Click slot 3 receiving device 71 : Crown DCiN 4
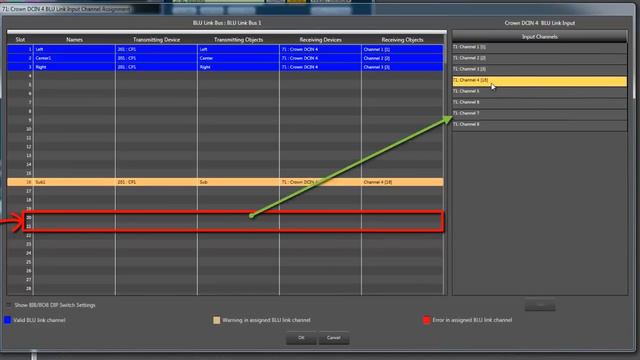 tap(320, 67)
